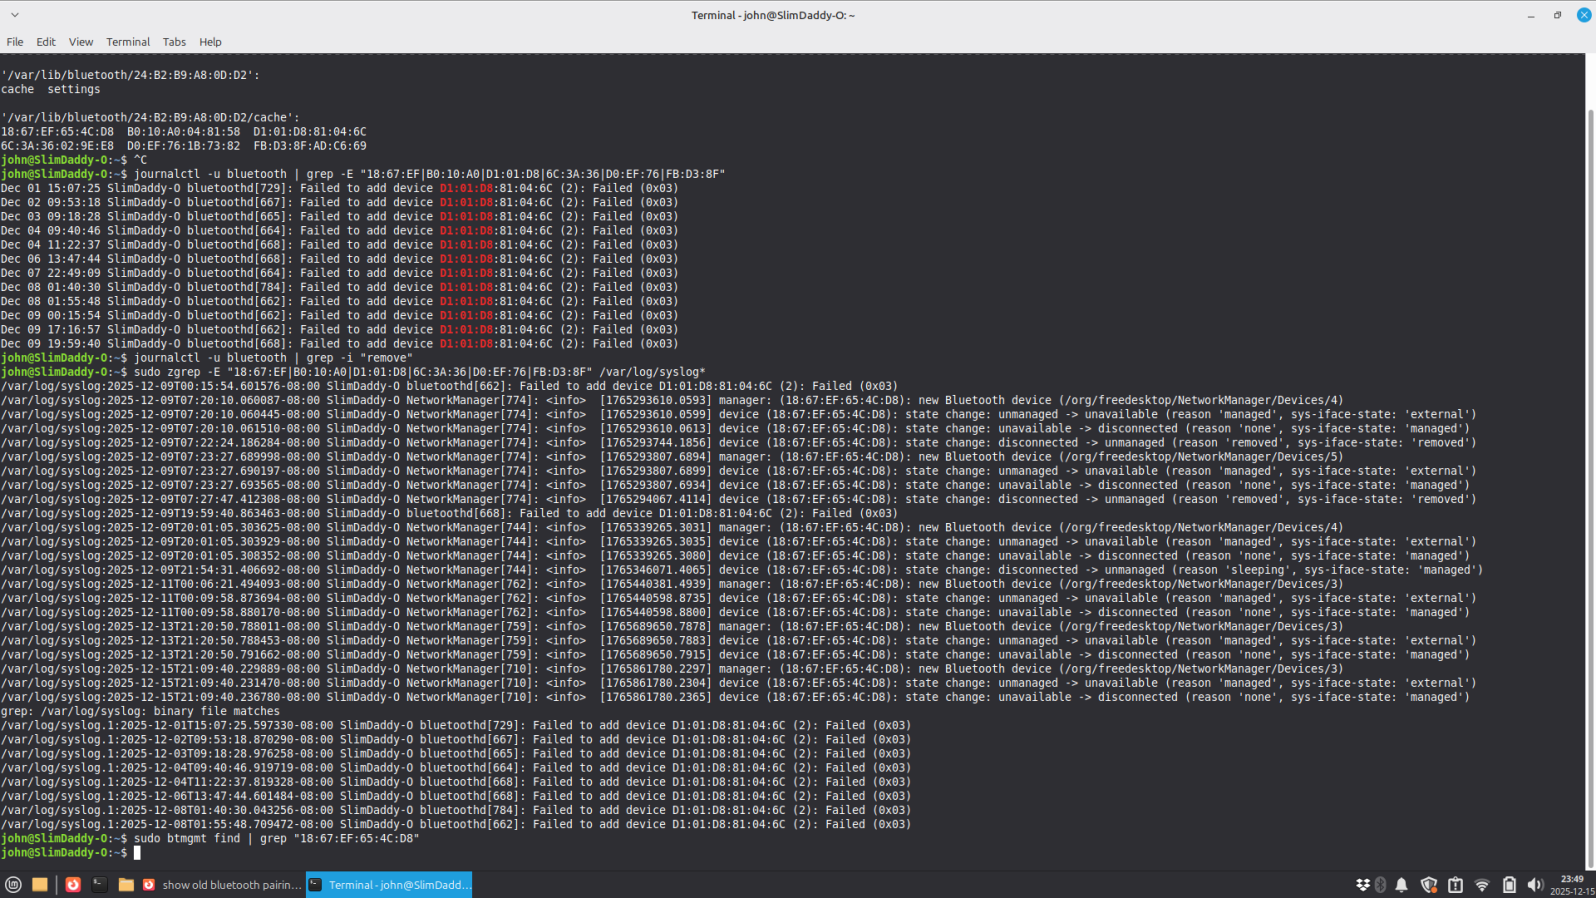Viewport: 1596px width, 898px height.
Task: Open the notifications bell icon
Action: click(1402, 884)
